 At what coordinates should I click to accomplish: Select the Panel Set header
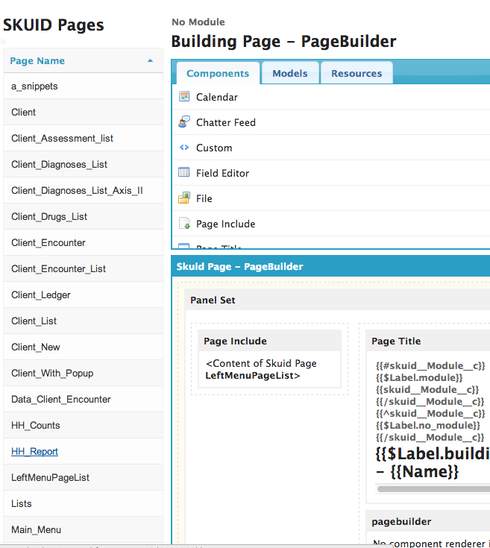click(337, 300)
